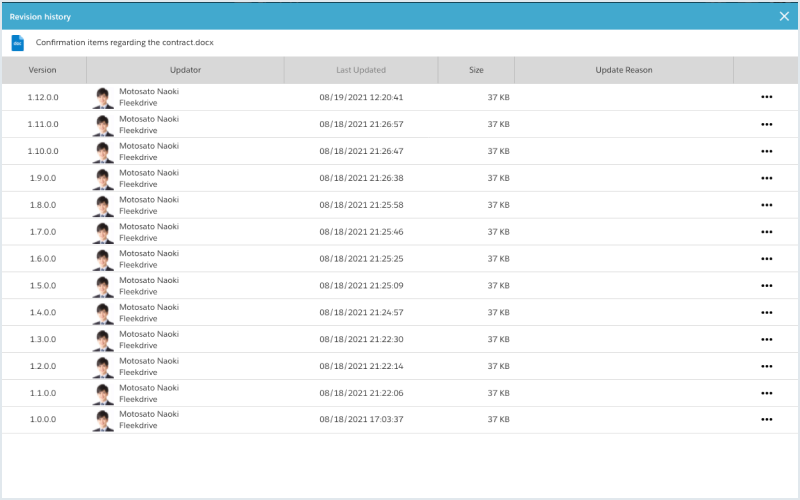Viewport: 800px width, 500px height.
Task: Click timestamp 08/18/2021 21:22:06
Action: pyautogui.click(x=361, y=393)
